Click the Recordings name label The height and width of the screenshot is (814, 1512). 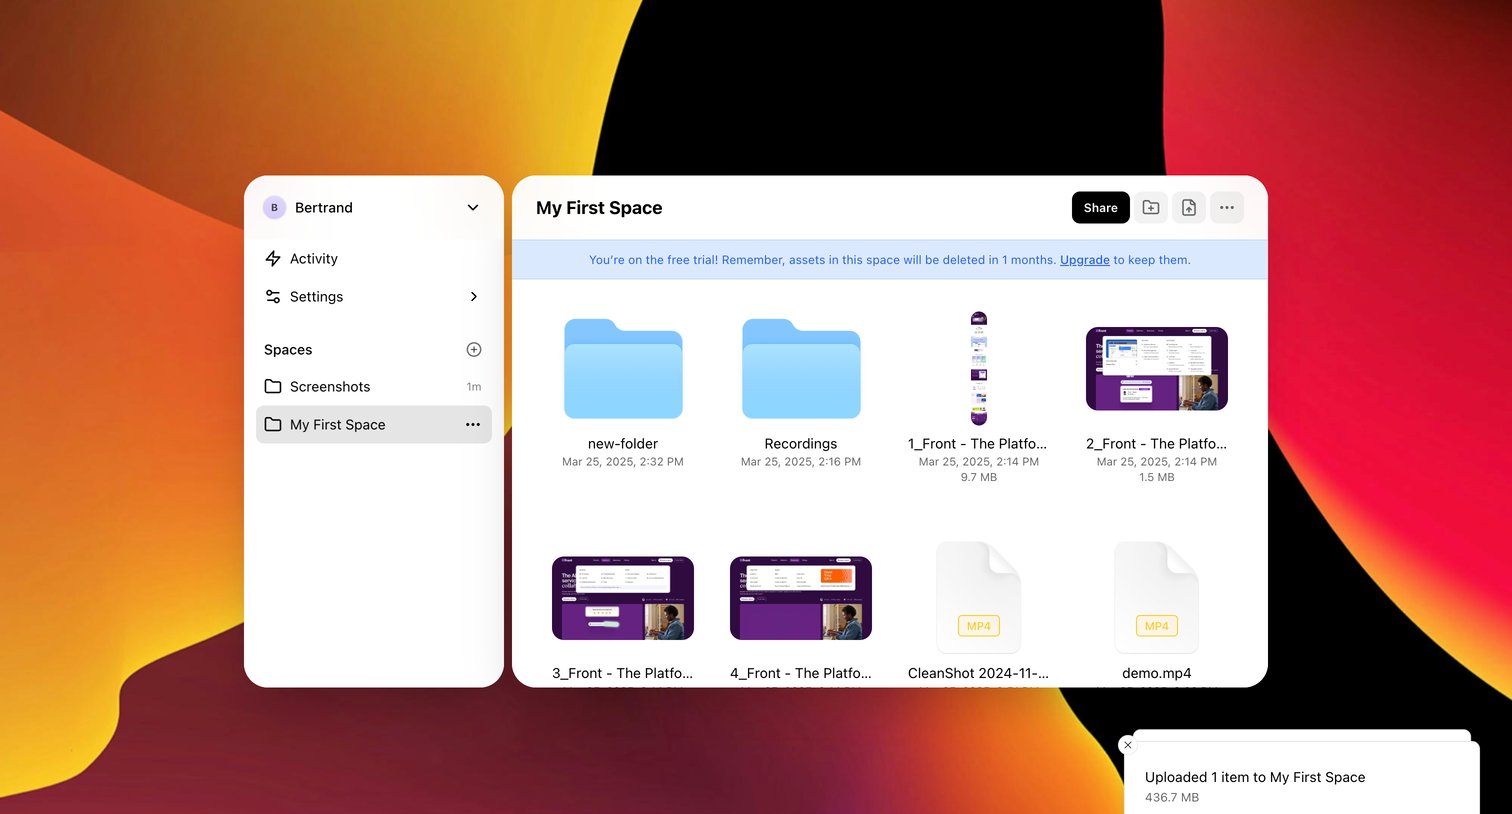801,444
